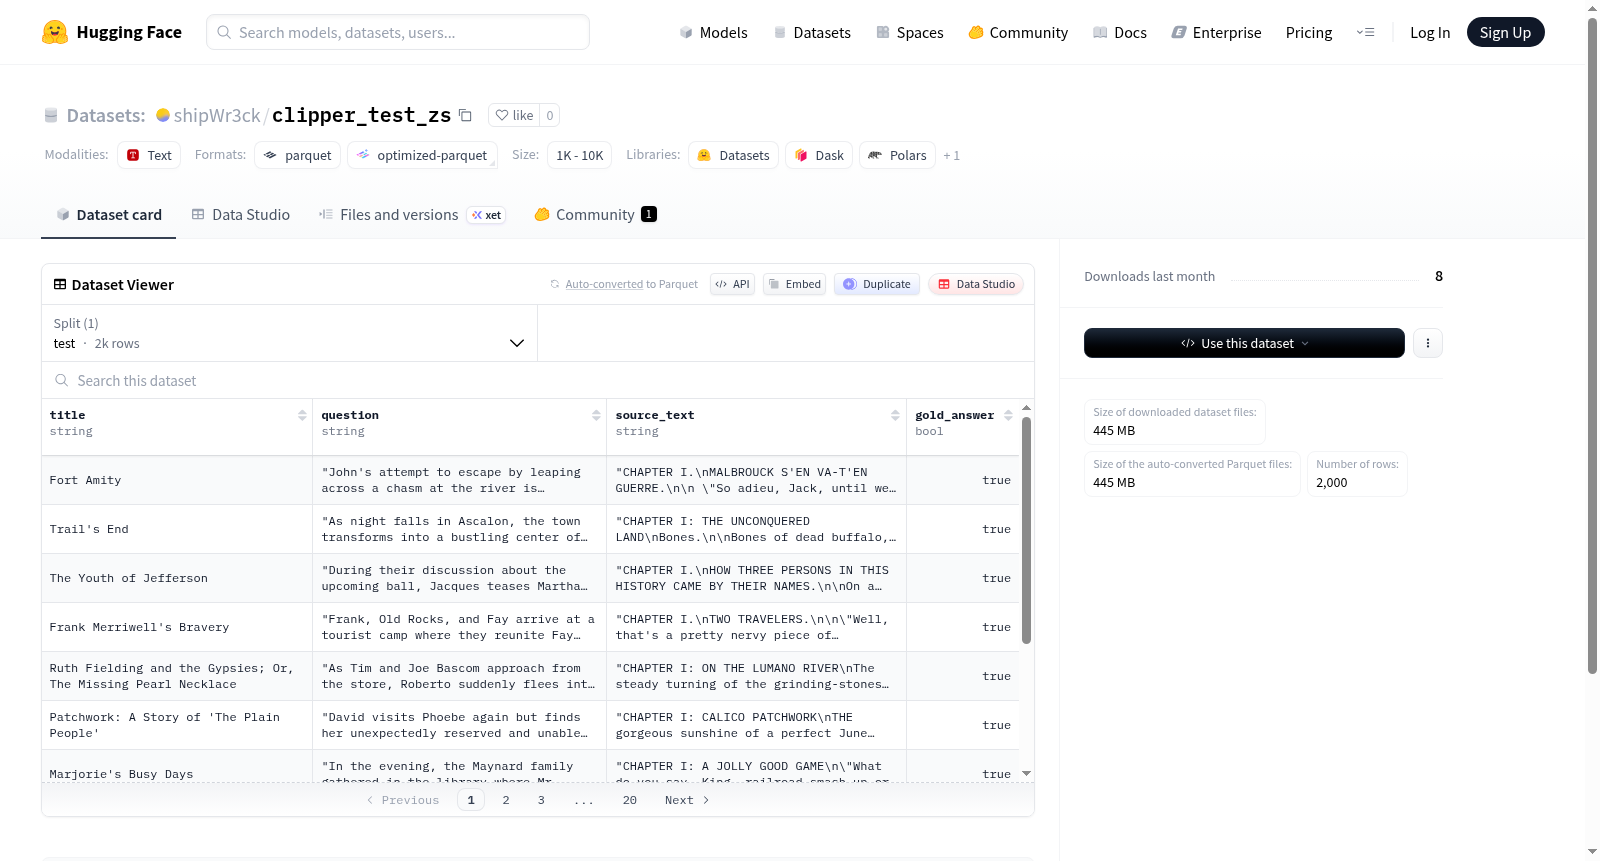Viewport: 1600px width, 861px height.
Task: Sort by the title column
Action: pyautogui.click(x=302, y=415)
